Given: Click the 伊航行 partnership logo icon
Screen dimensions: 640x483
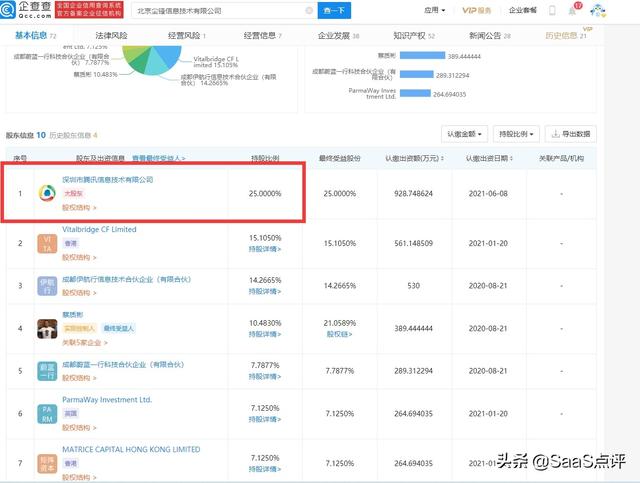Looking at the screenshot, I should [47, 286].
